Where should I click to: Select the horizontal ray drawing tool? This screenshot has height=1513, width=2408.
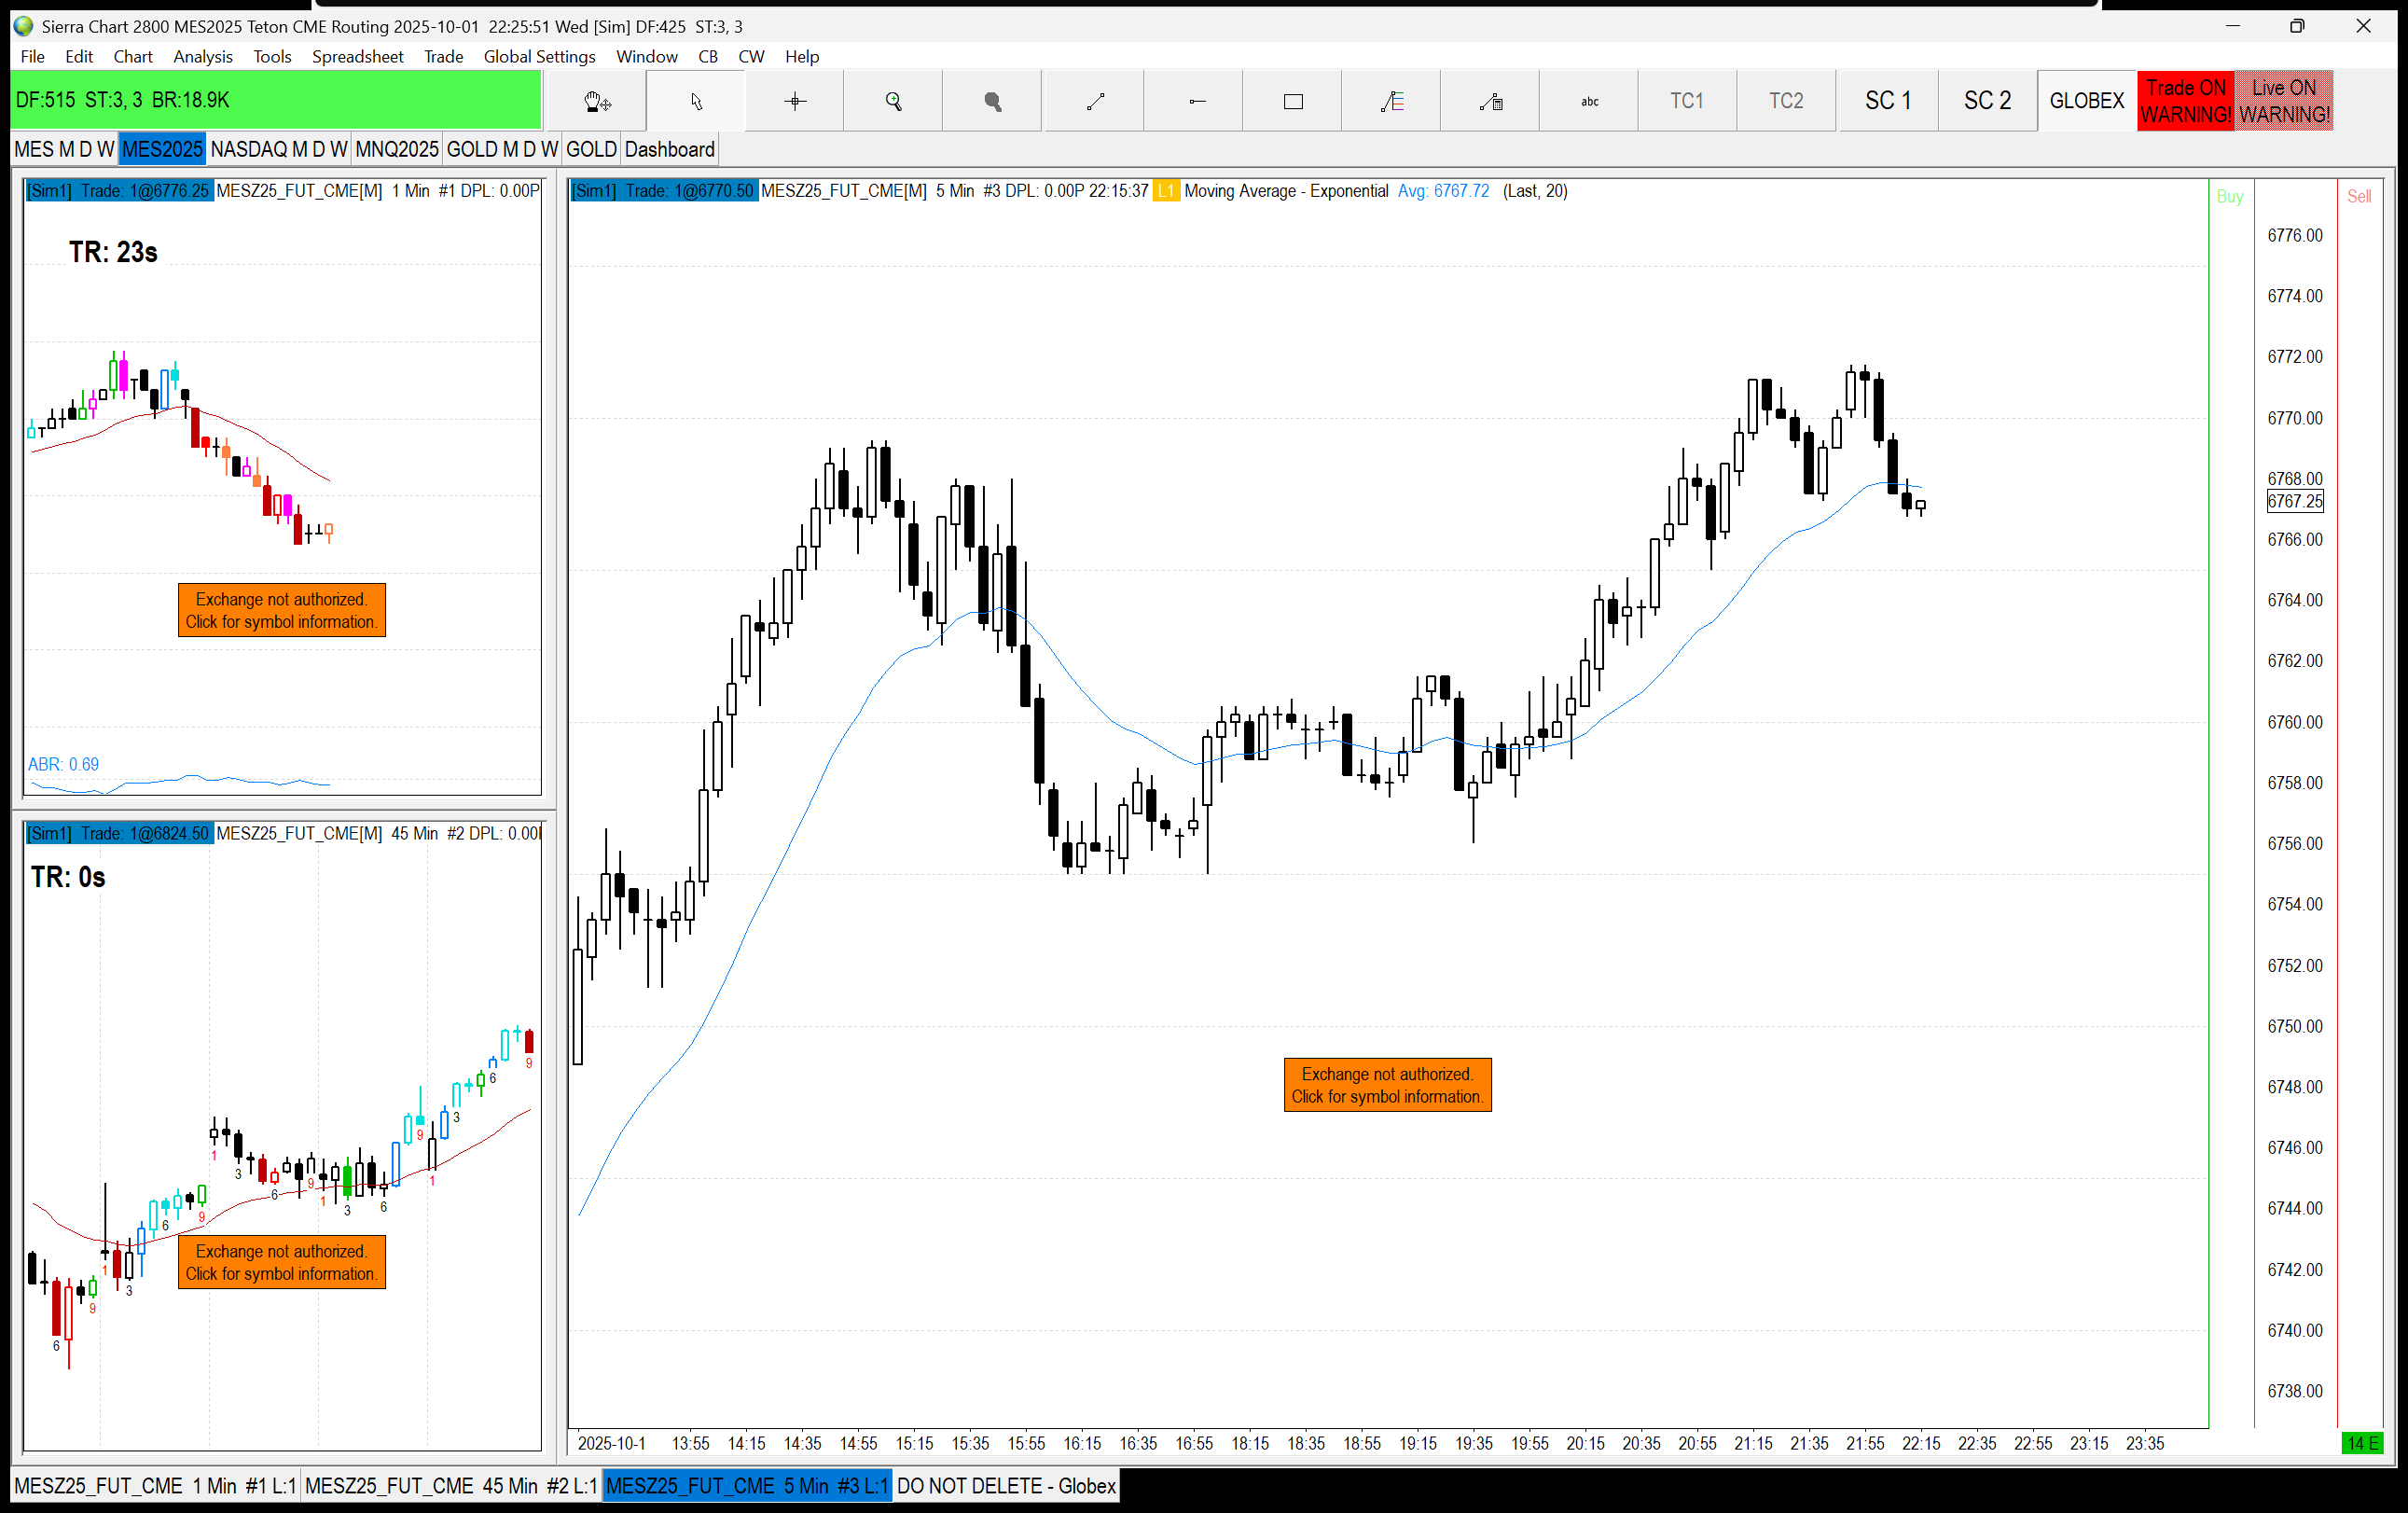coord(1196,101)
